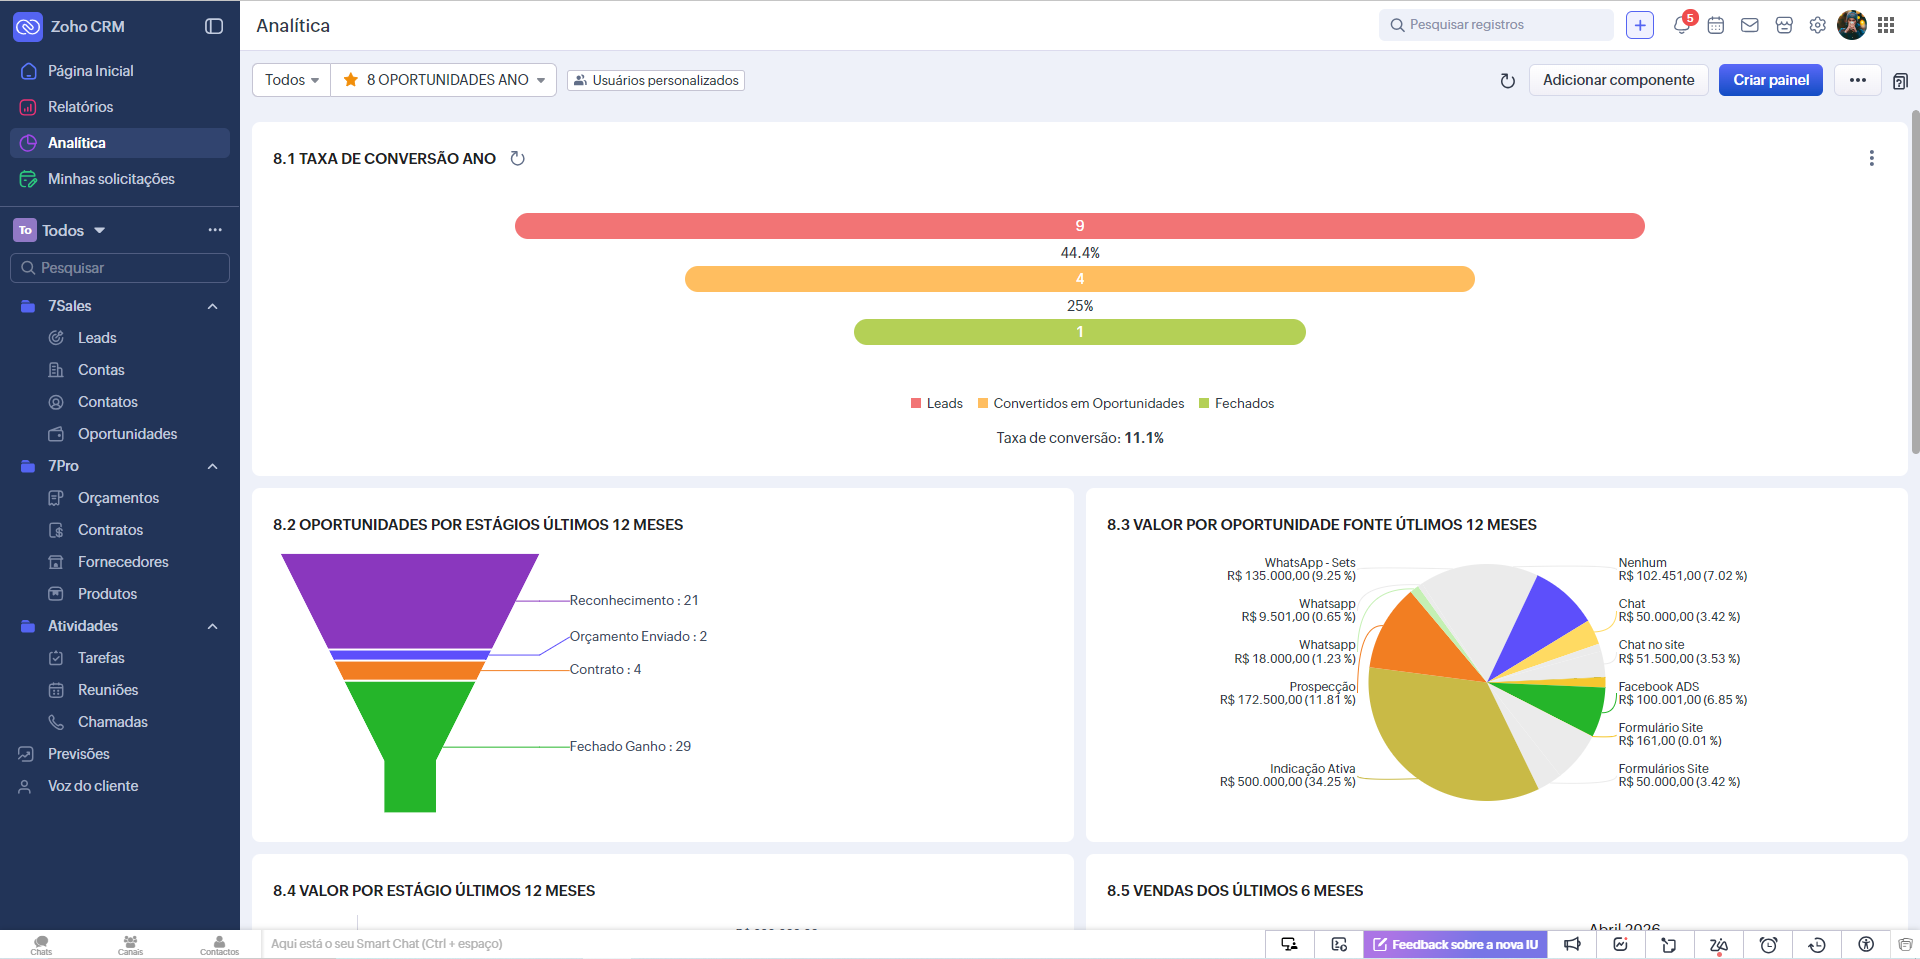Go to Oportunidades module

(x=127, y=434)
